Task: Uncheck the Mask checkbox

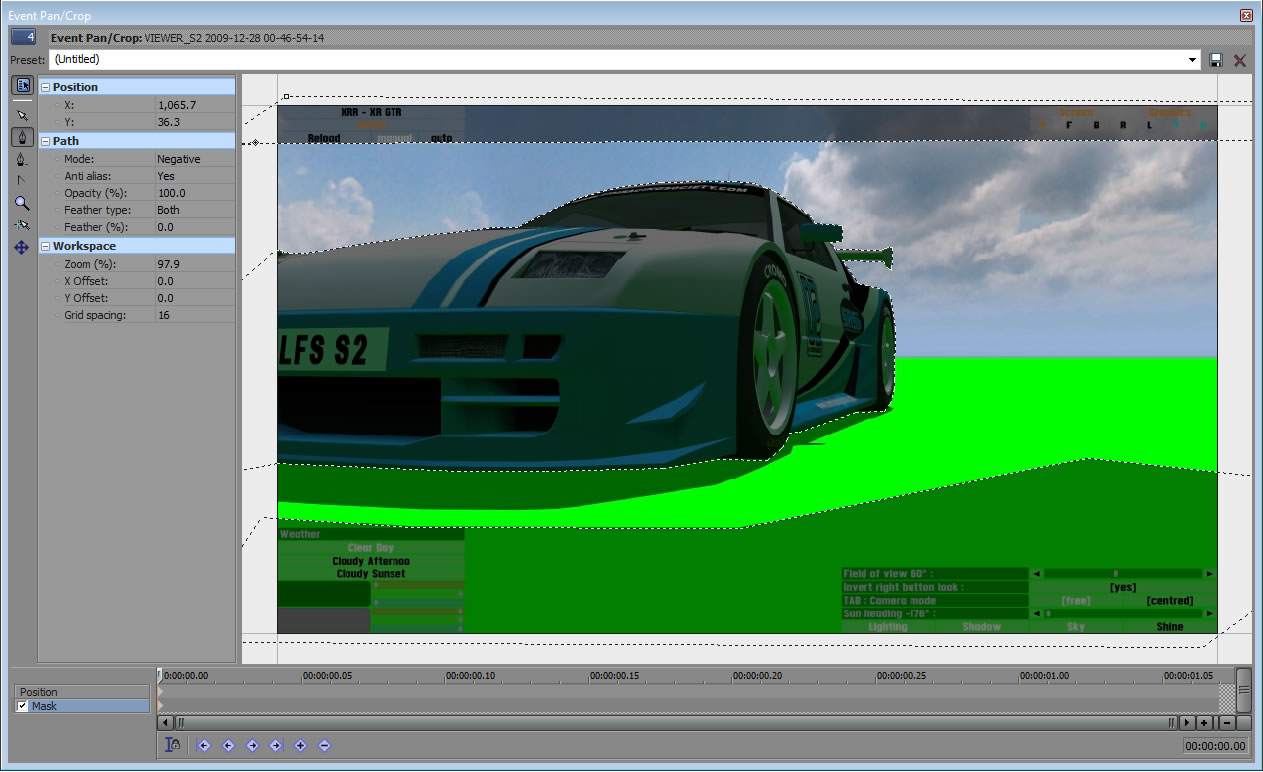Action: coord(23,706)
